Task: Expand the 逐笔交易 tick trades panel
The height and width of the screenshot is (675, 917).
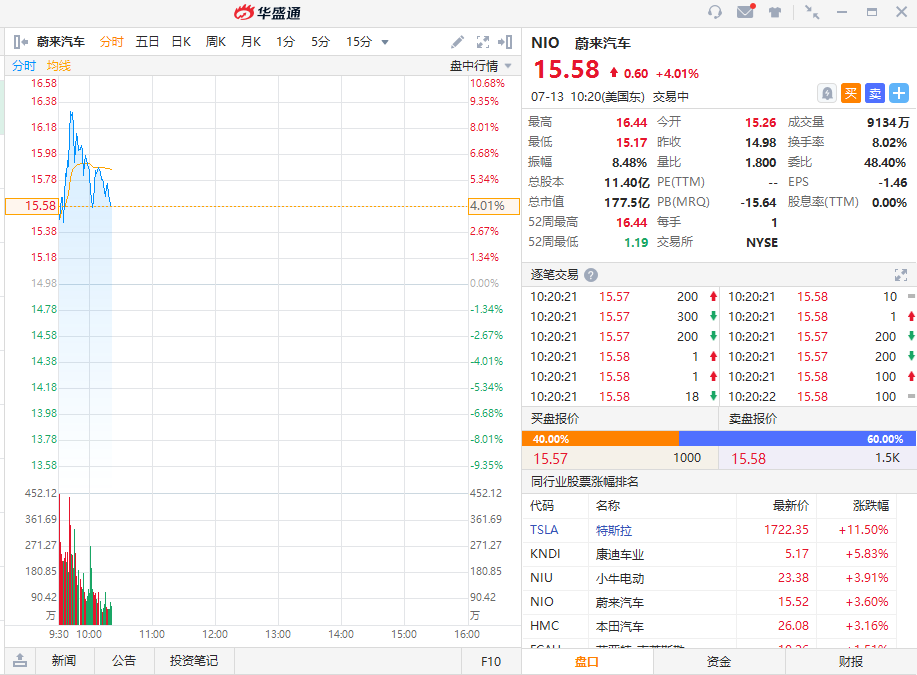Action: point(900,275)
